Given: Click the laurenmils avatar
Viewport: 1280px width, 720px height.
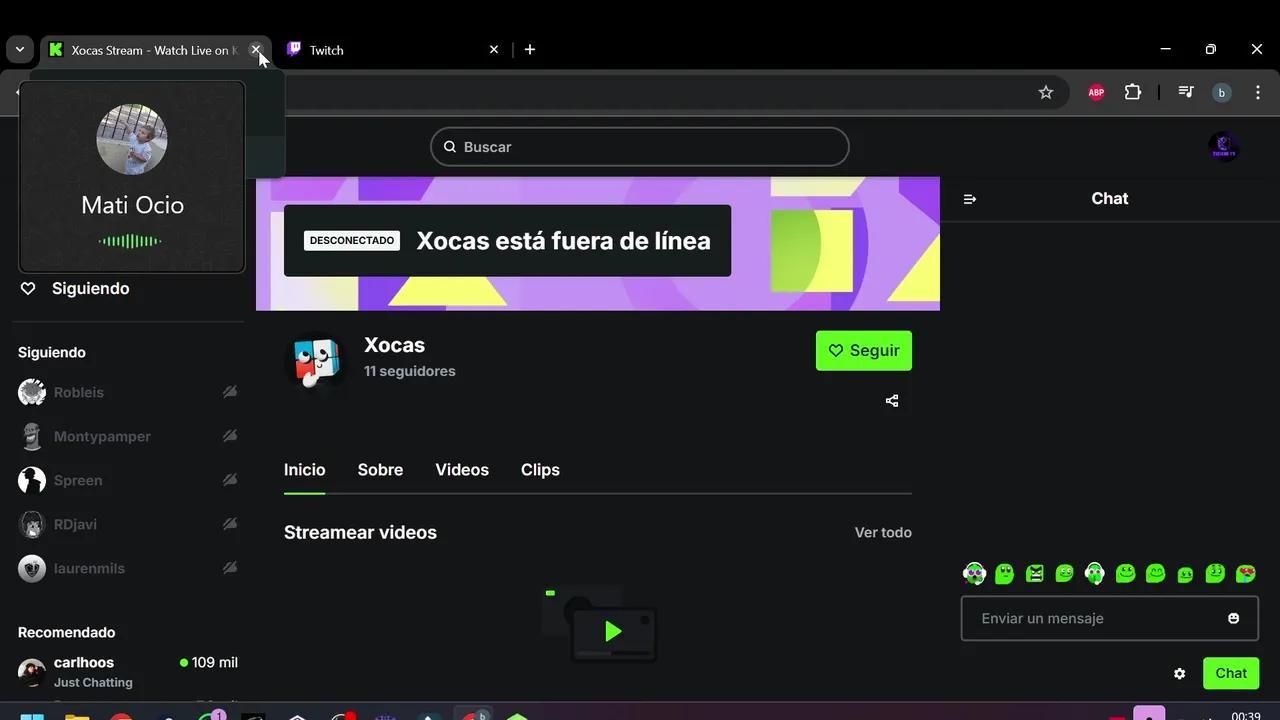Looking at the screenshot, I should point(32,569).
